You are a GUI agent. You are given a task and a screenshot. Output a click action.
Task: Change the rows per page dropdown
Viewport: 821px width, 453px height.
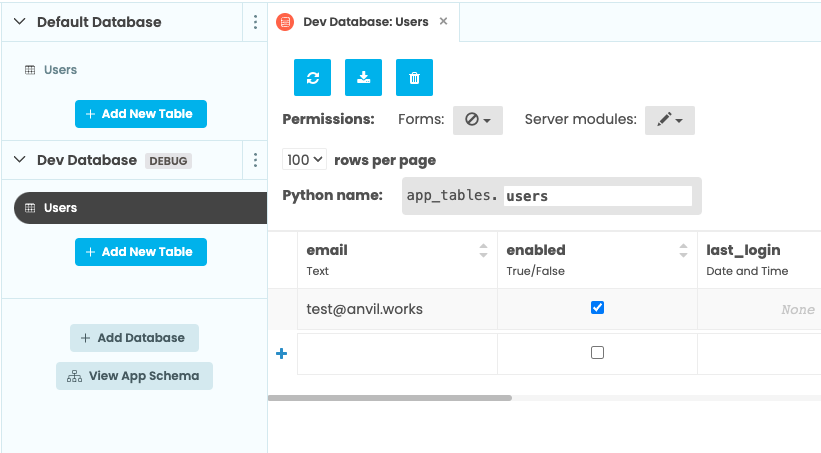click(x=305, y=160)
